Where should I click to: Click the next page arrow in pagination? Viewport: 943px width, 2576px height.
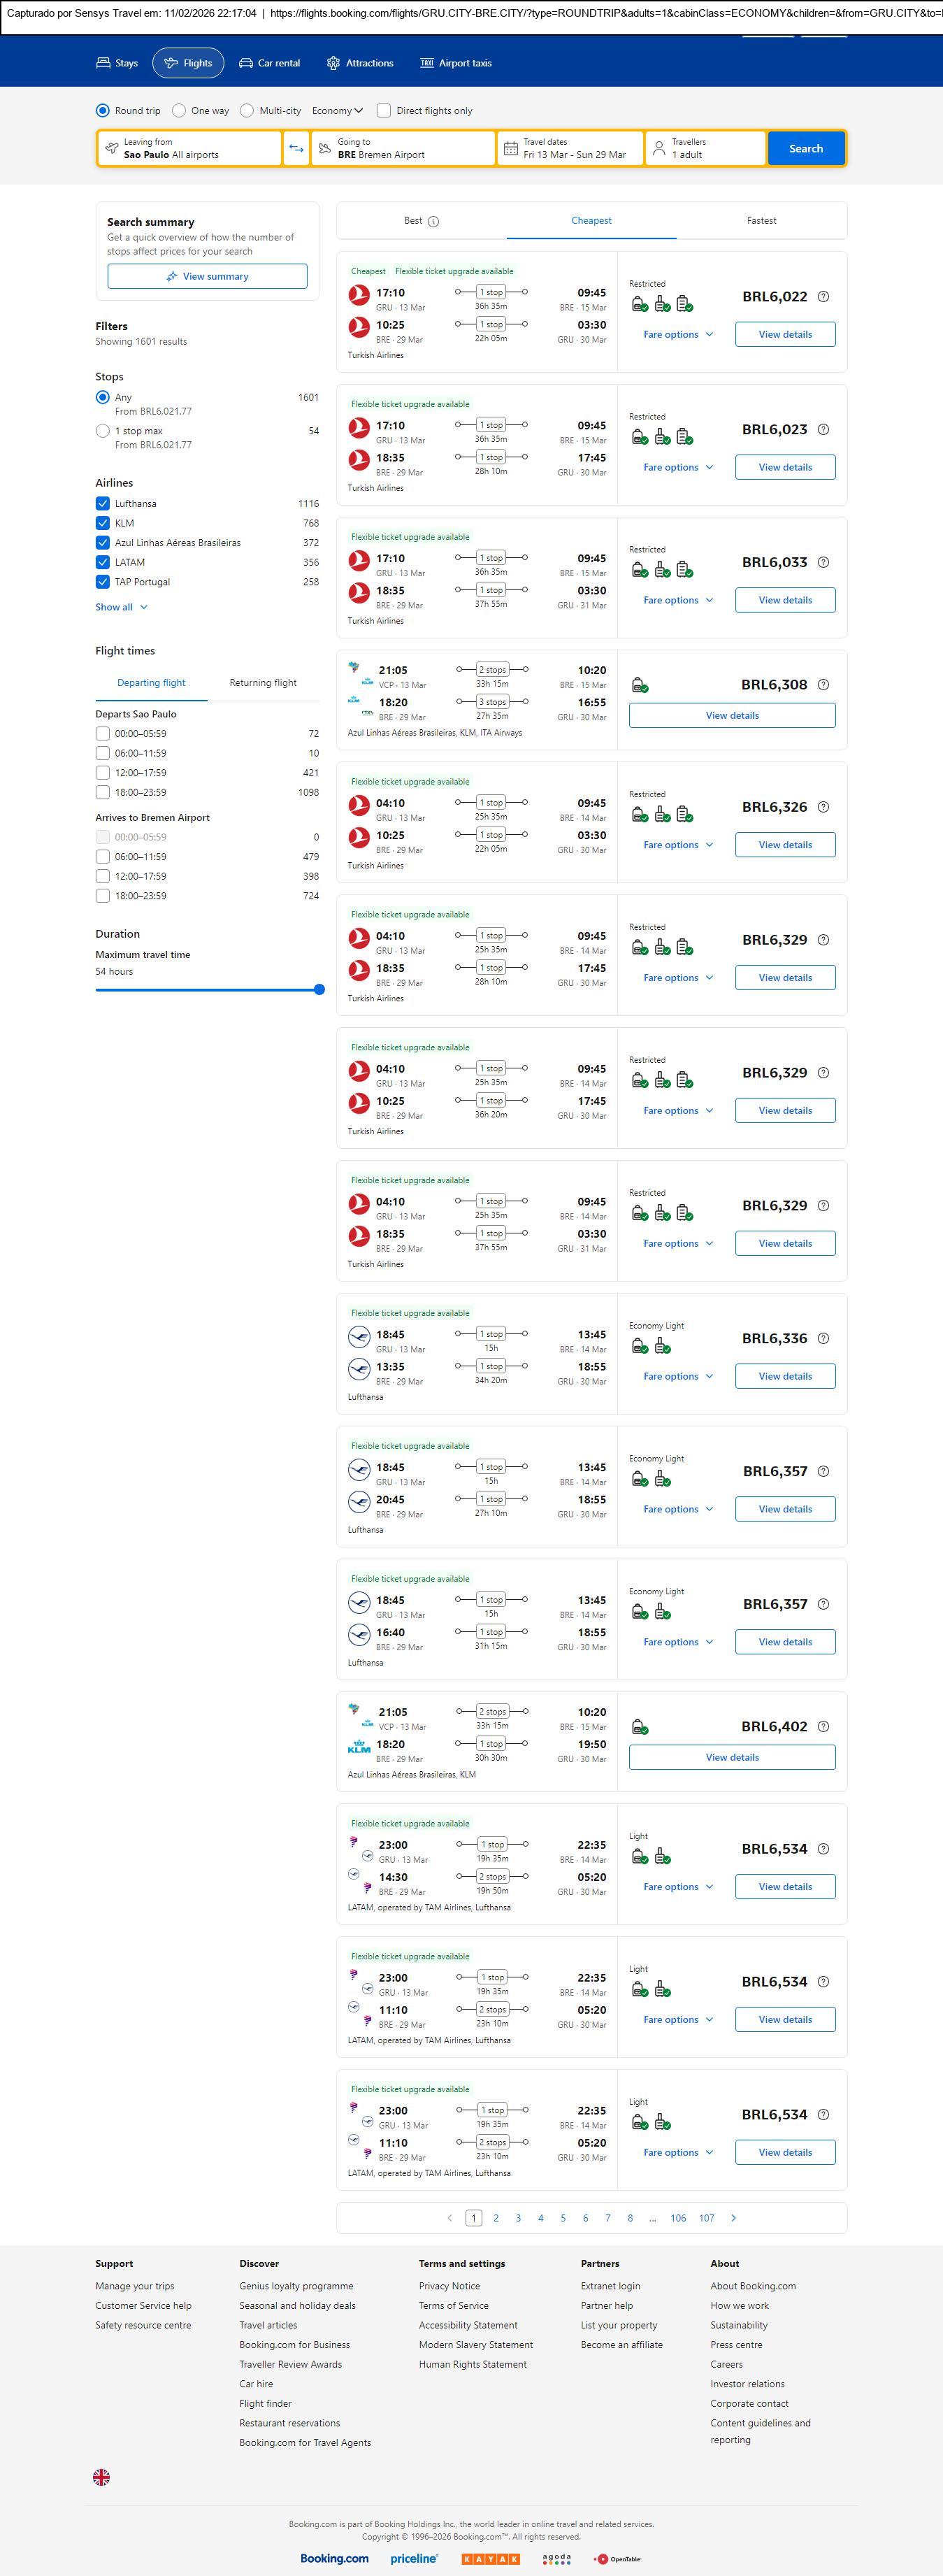[733, 2218]
